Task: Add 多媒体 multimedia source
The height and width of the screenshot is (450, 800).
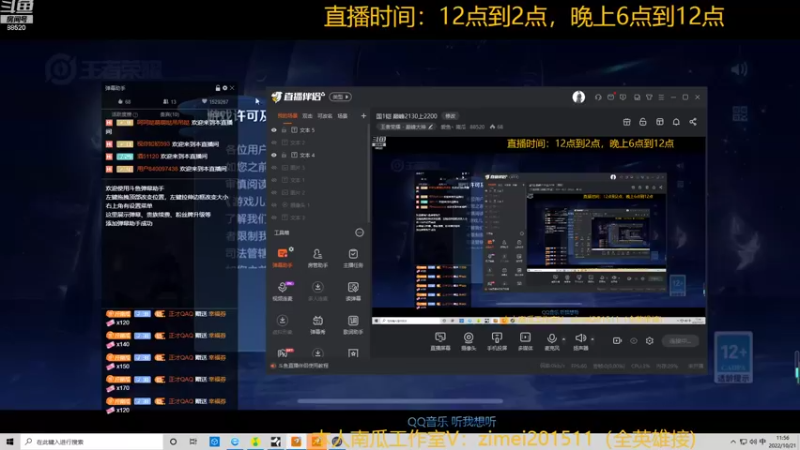Action: pos(525,341)
